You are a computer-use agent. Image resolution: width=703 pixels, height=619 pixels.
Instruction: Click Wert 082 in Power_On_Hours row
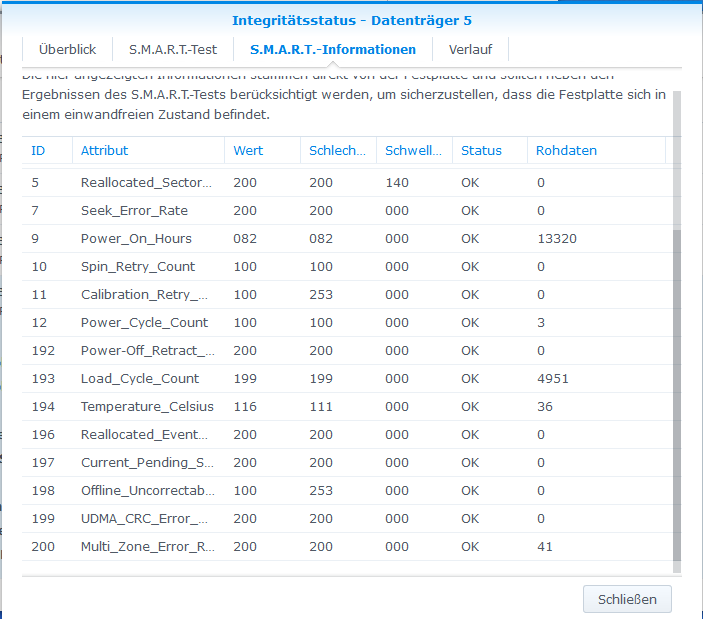245,238
